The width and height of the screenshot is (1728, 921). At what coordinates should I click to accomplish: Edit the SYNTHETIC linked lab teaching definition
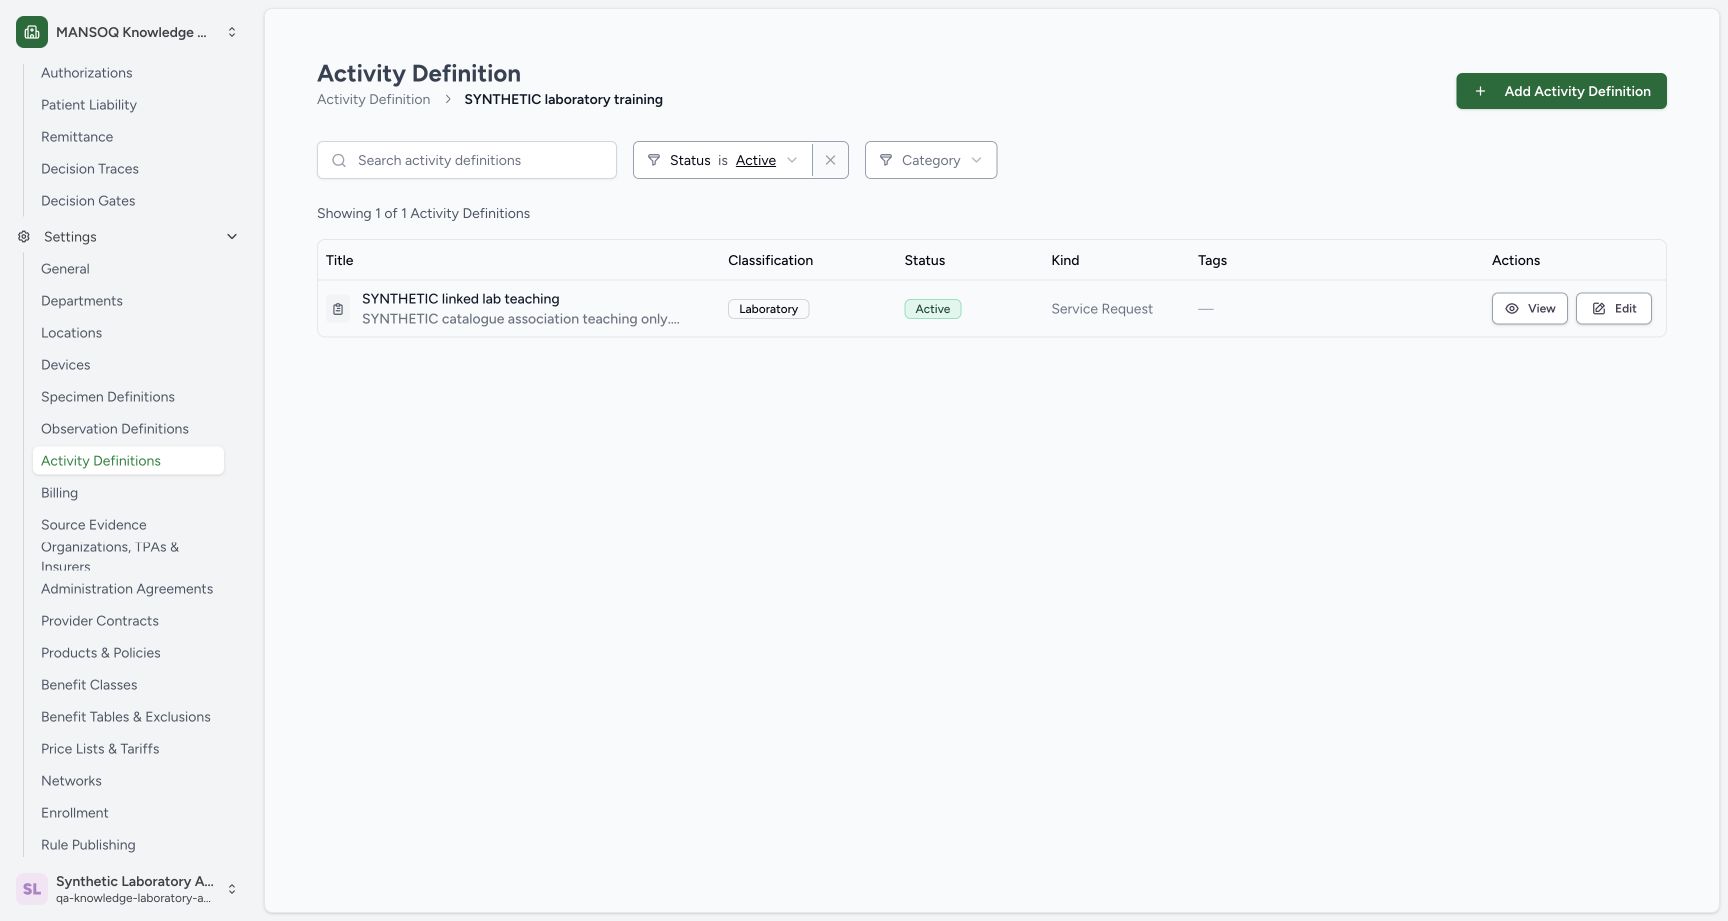point(1614,308)
